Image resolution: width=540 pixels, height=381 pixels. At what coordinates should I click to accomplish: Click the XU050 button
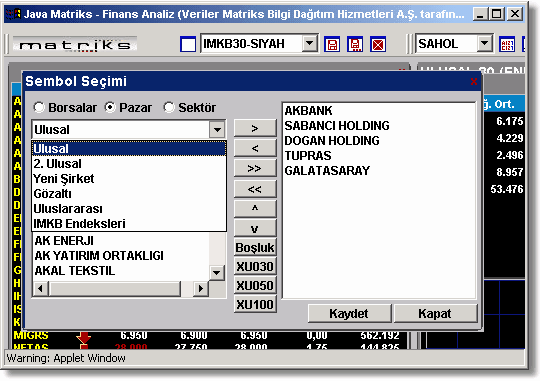(x=255, y=285)
